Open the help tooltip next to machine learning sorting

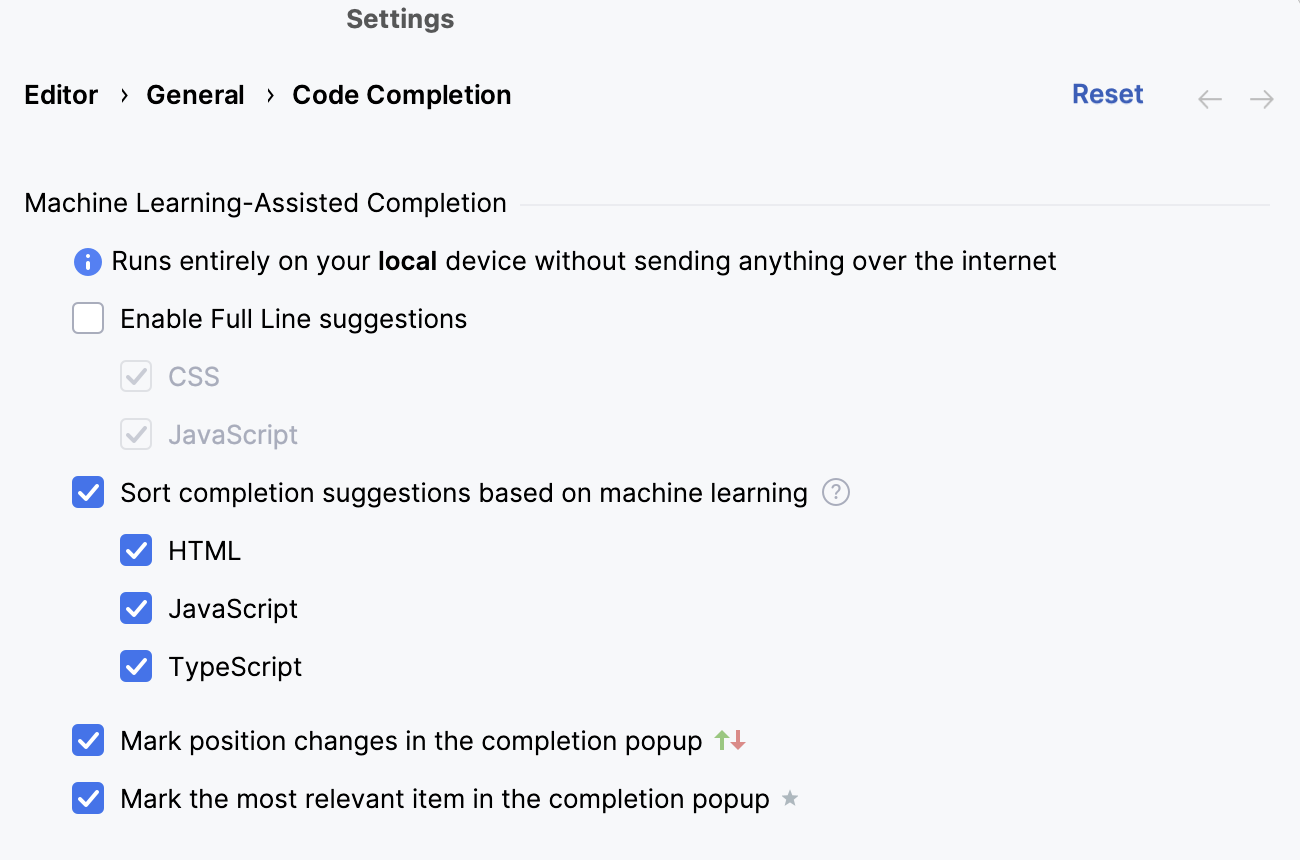pos(836,492)
